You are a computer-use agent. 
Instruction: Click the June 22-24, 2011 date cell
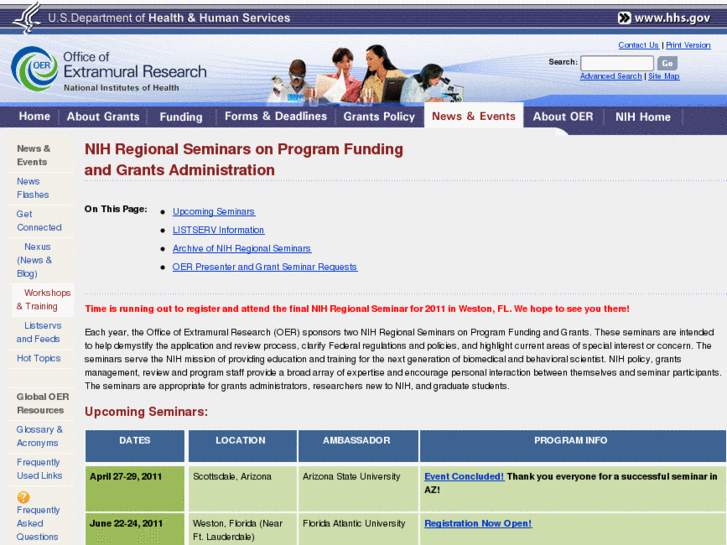[134, 529]
